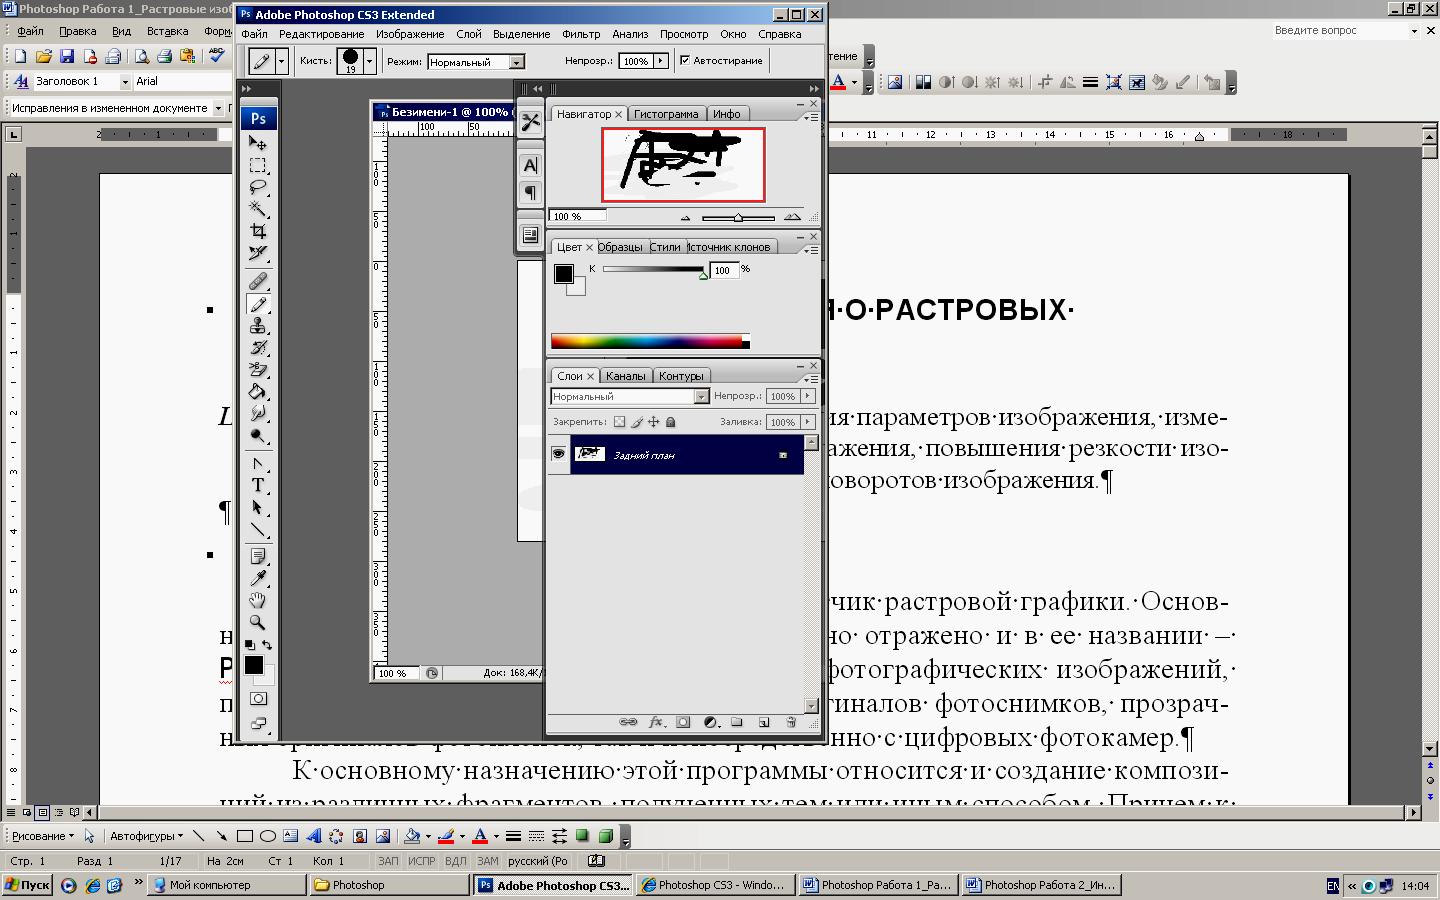Switch to Мой компьютер taskbar button
Viewport: 1440px width, 900px height.
click(227, 885)
